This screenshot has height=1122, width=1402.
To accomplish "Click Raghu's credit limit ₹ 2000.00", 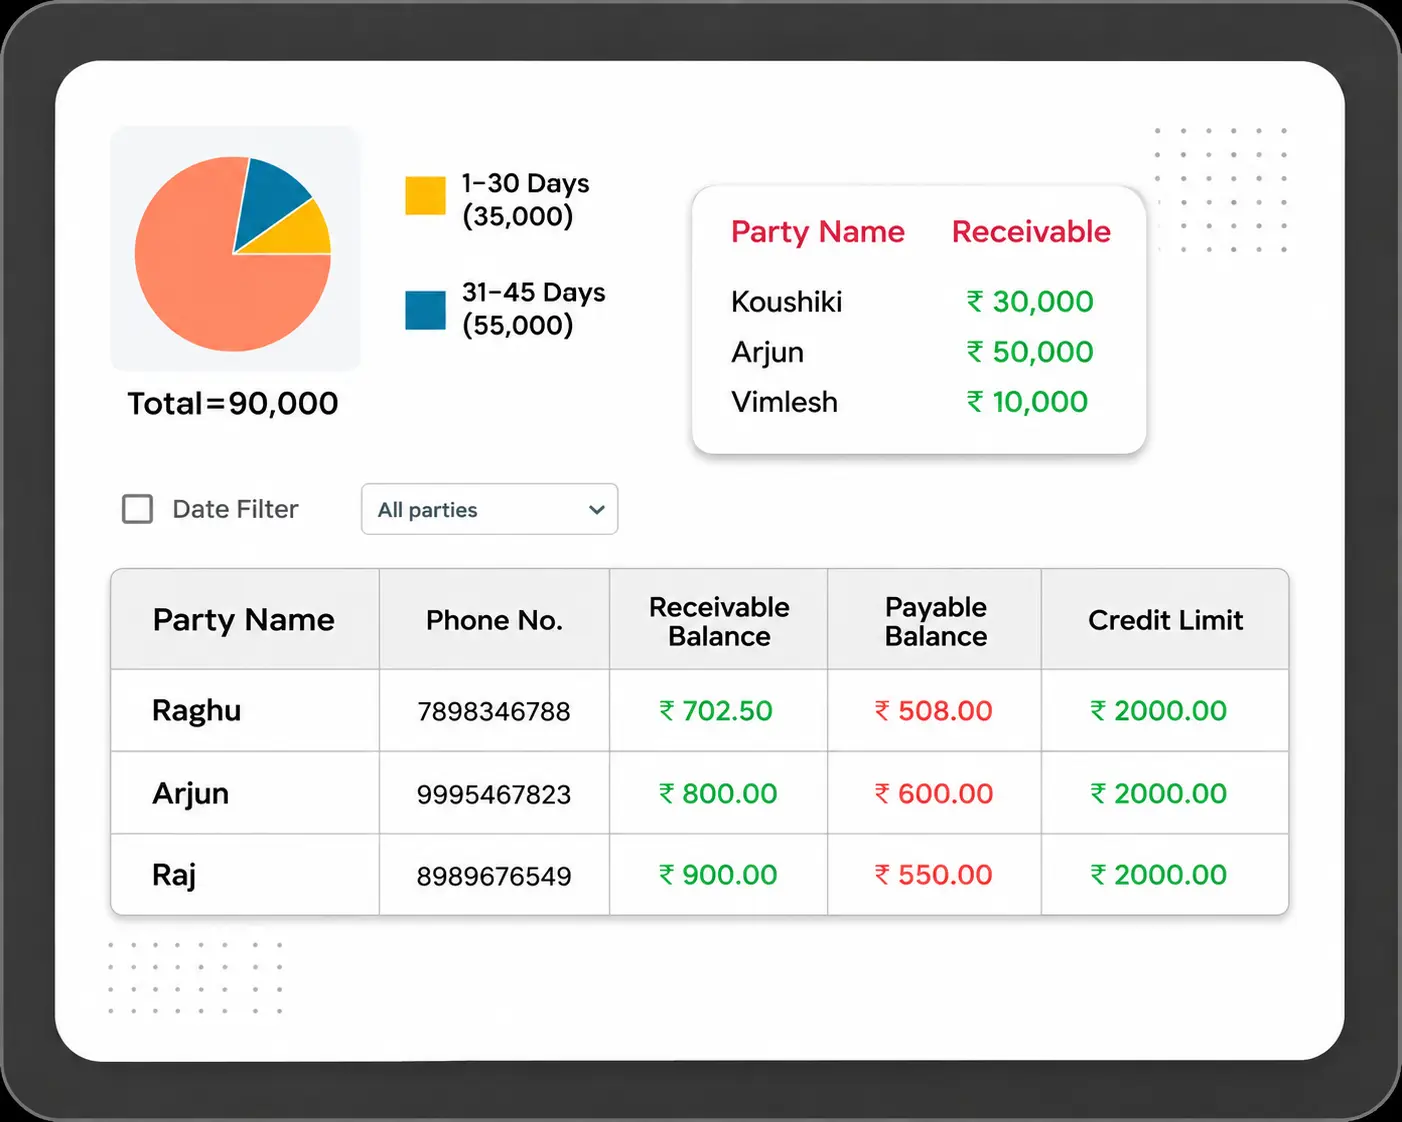I will click(x=1158, y=711).
